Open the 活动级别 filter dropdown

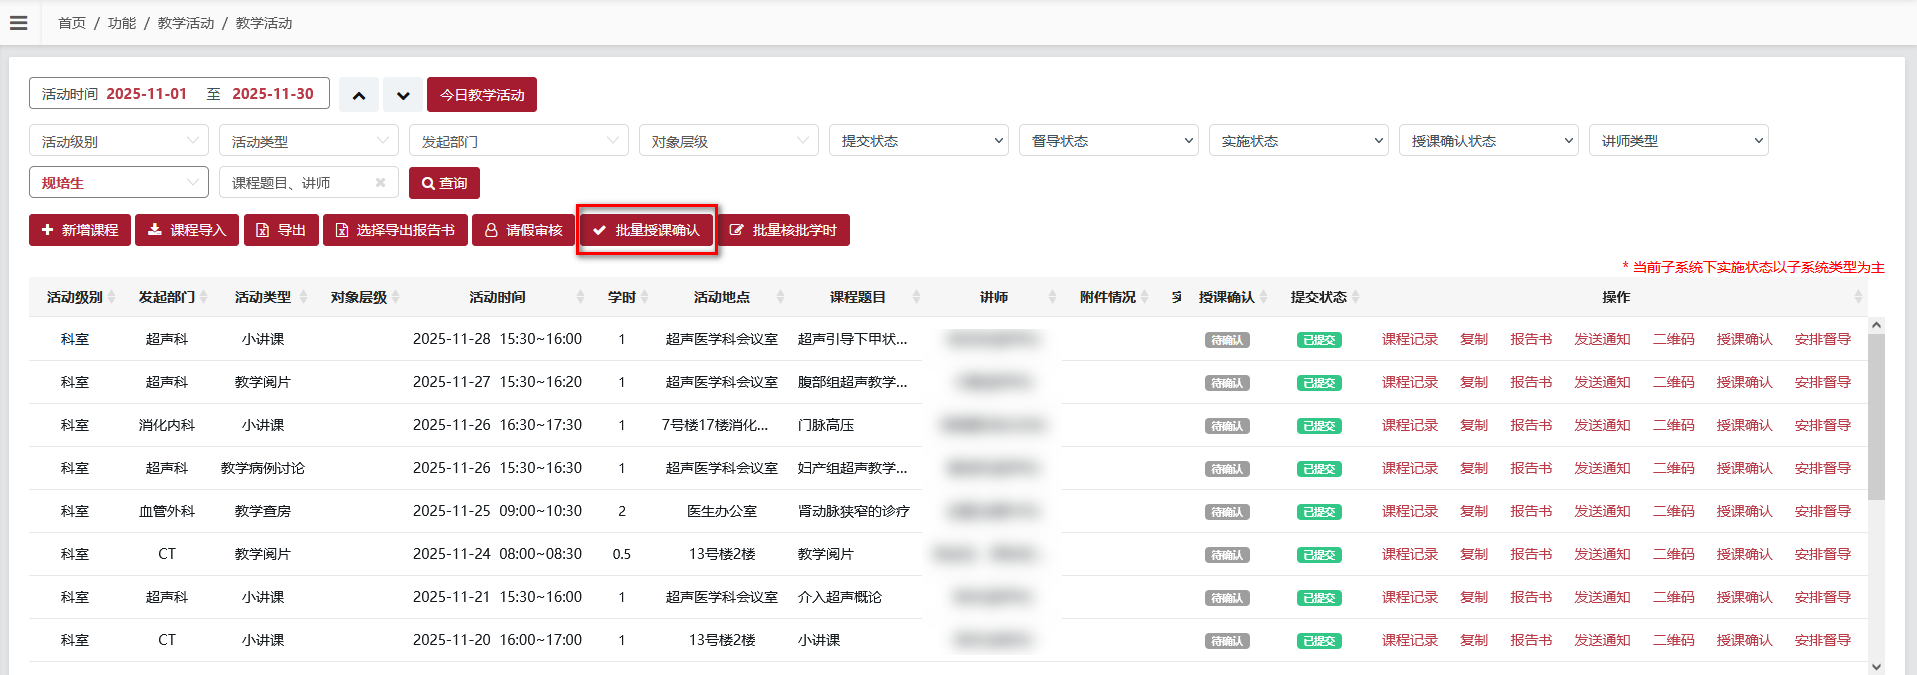[x=119, y=141]
